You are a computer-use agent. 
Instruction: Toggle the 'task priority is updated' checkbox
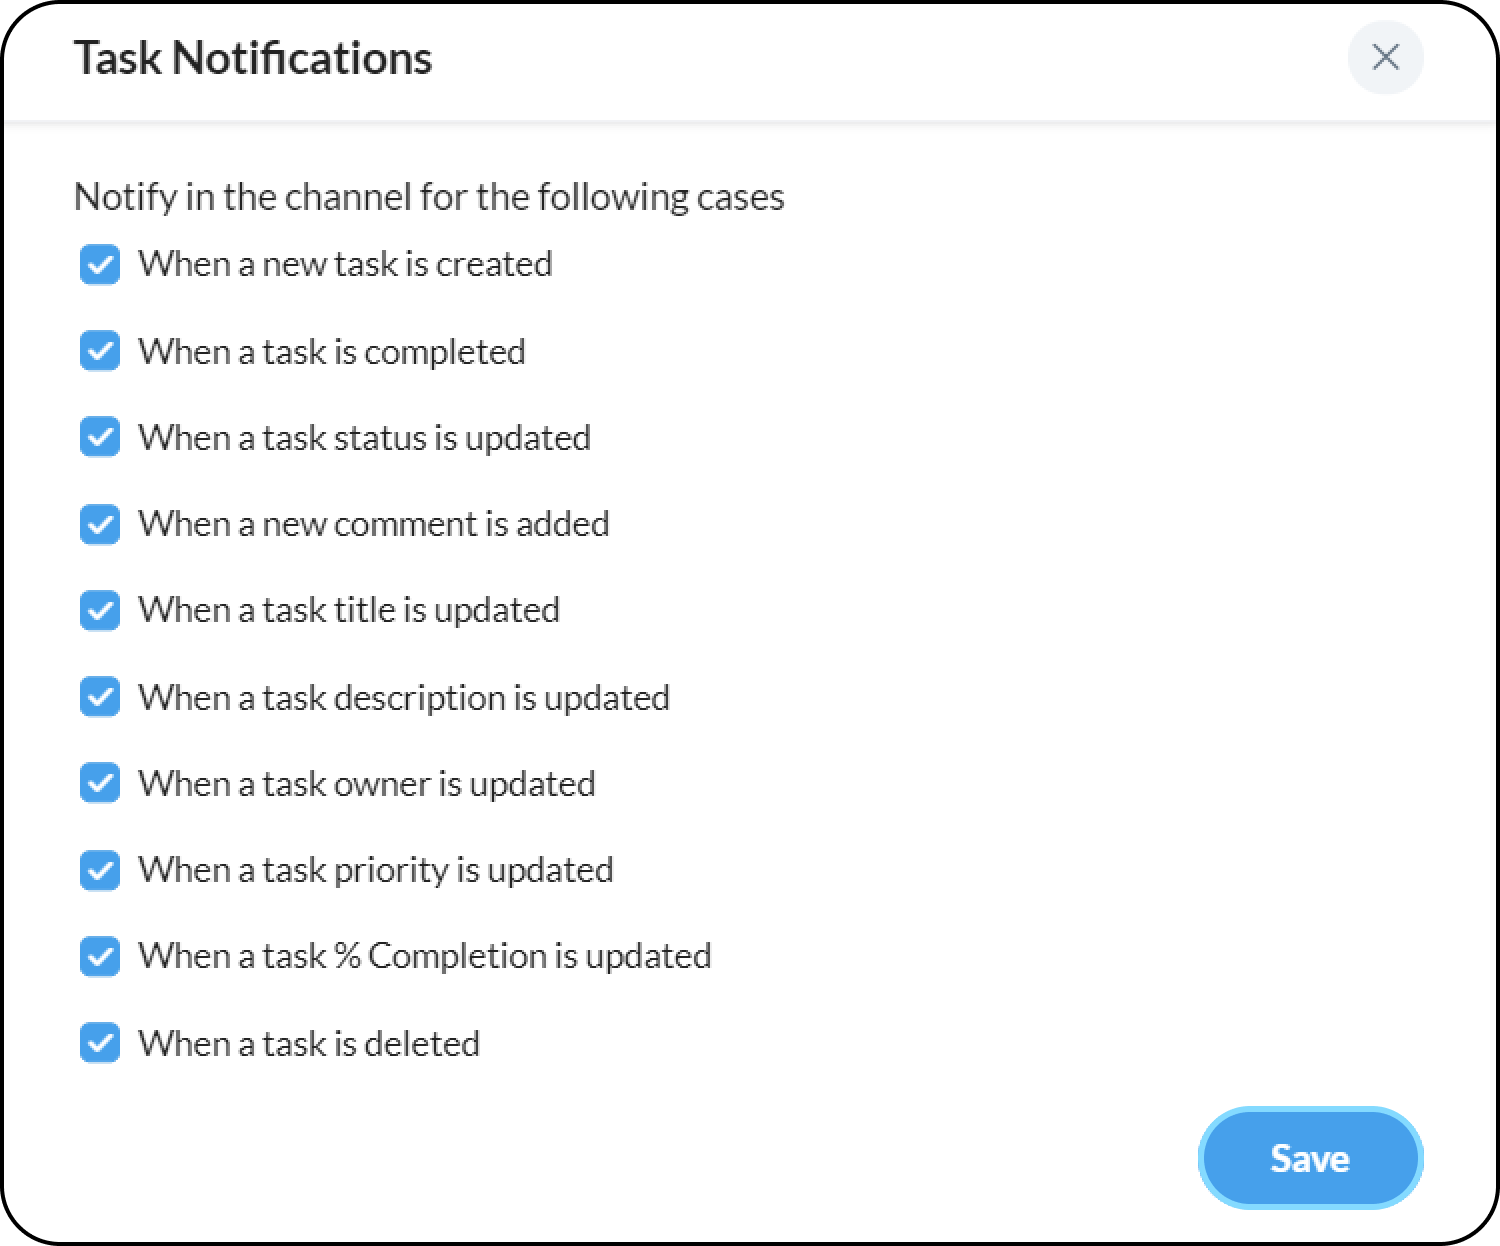click(x=100, y=870)
